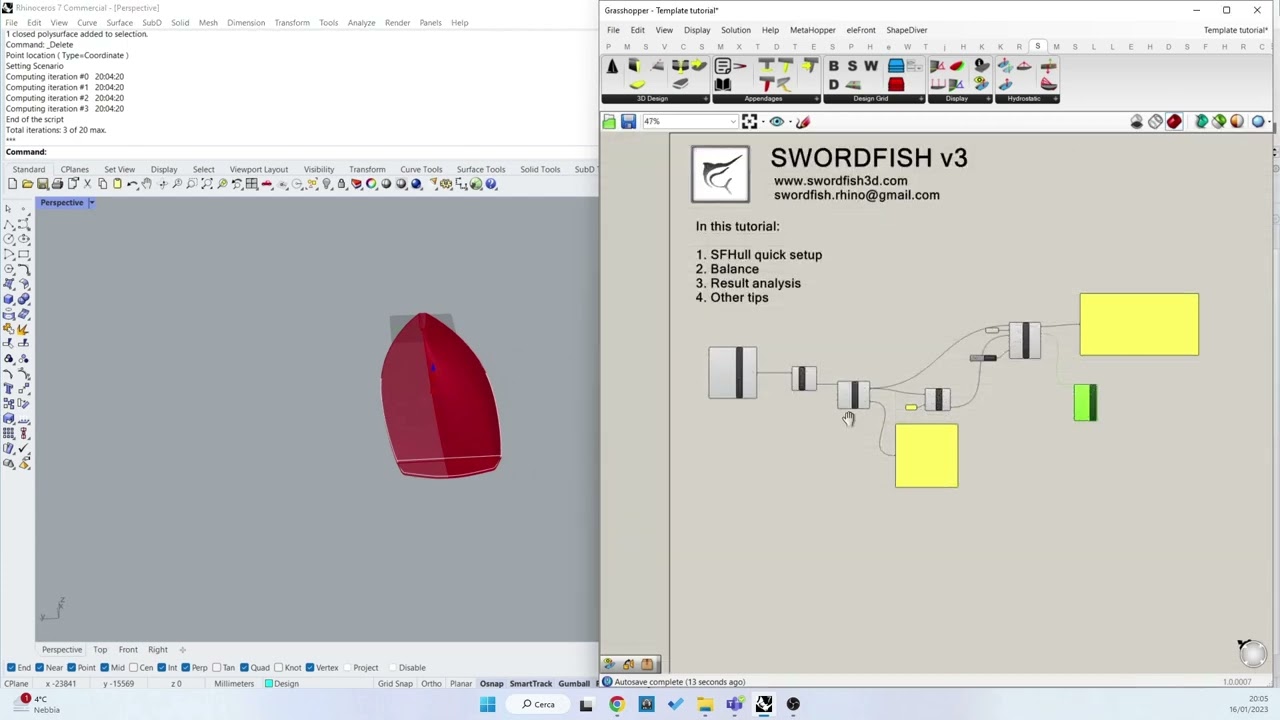The height and width of the screenshot is (720, 1280).
Task: Click the New file icon in Rhino toolbar
Action: click(x=12, y=184)
